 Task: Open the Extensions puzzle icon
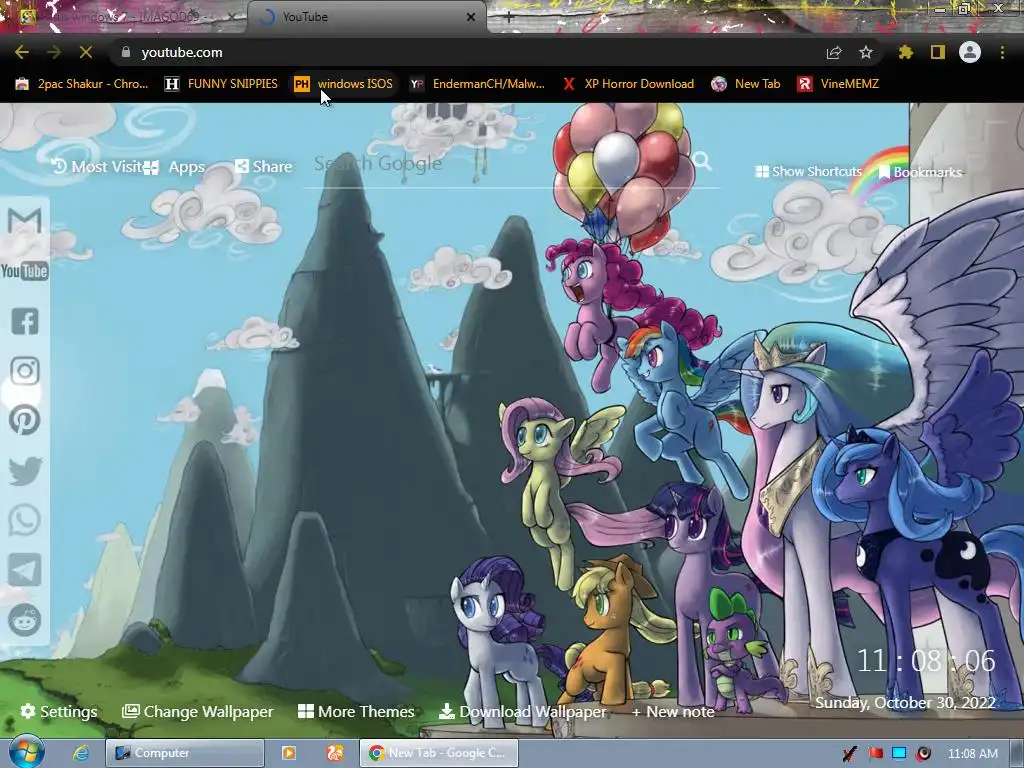point(905,52)
